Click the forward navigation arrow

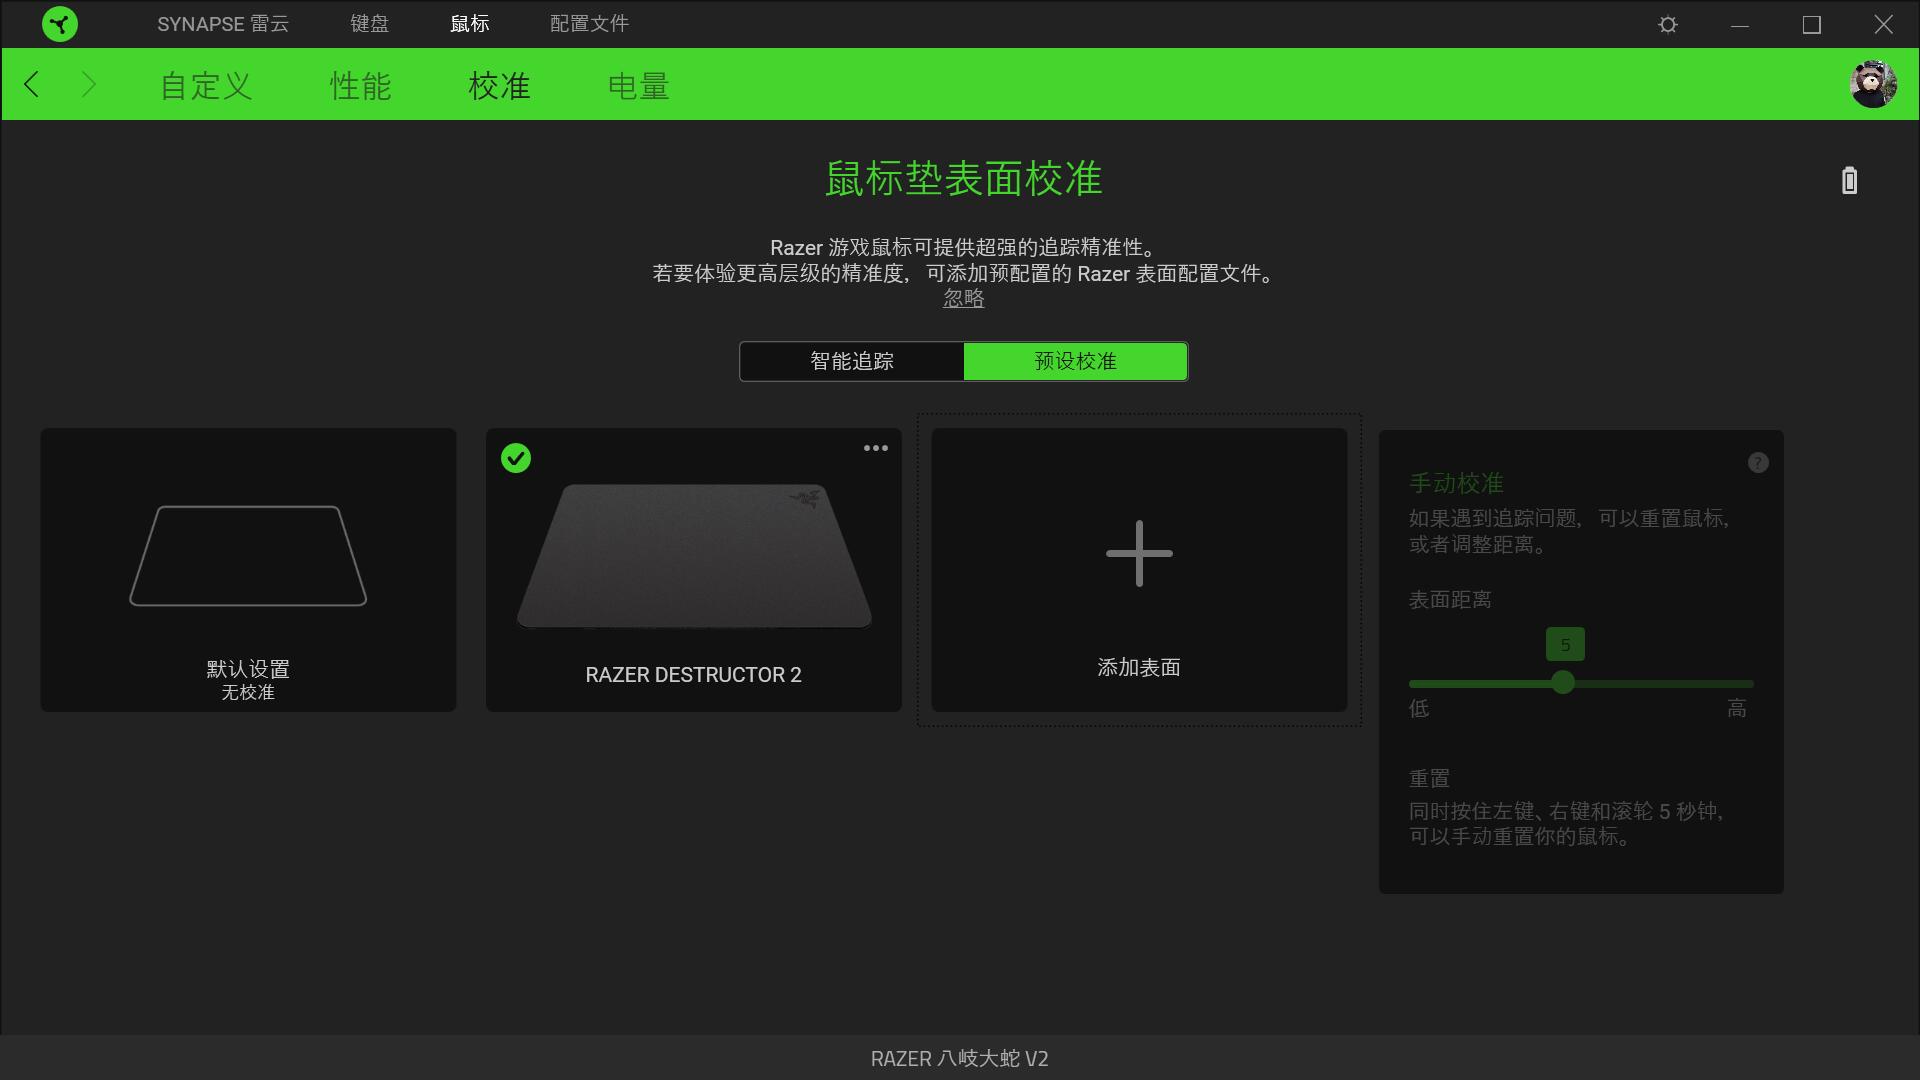click(x=88, y=84)
